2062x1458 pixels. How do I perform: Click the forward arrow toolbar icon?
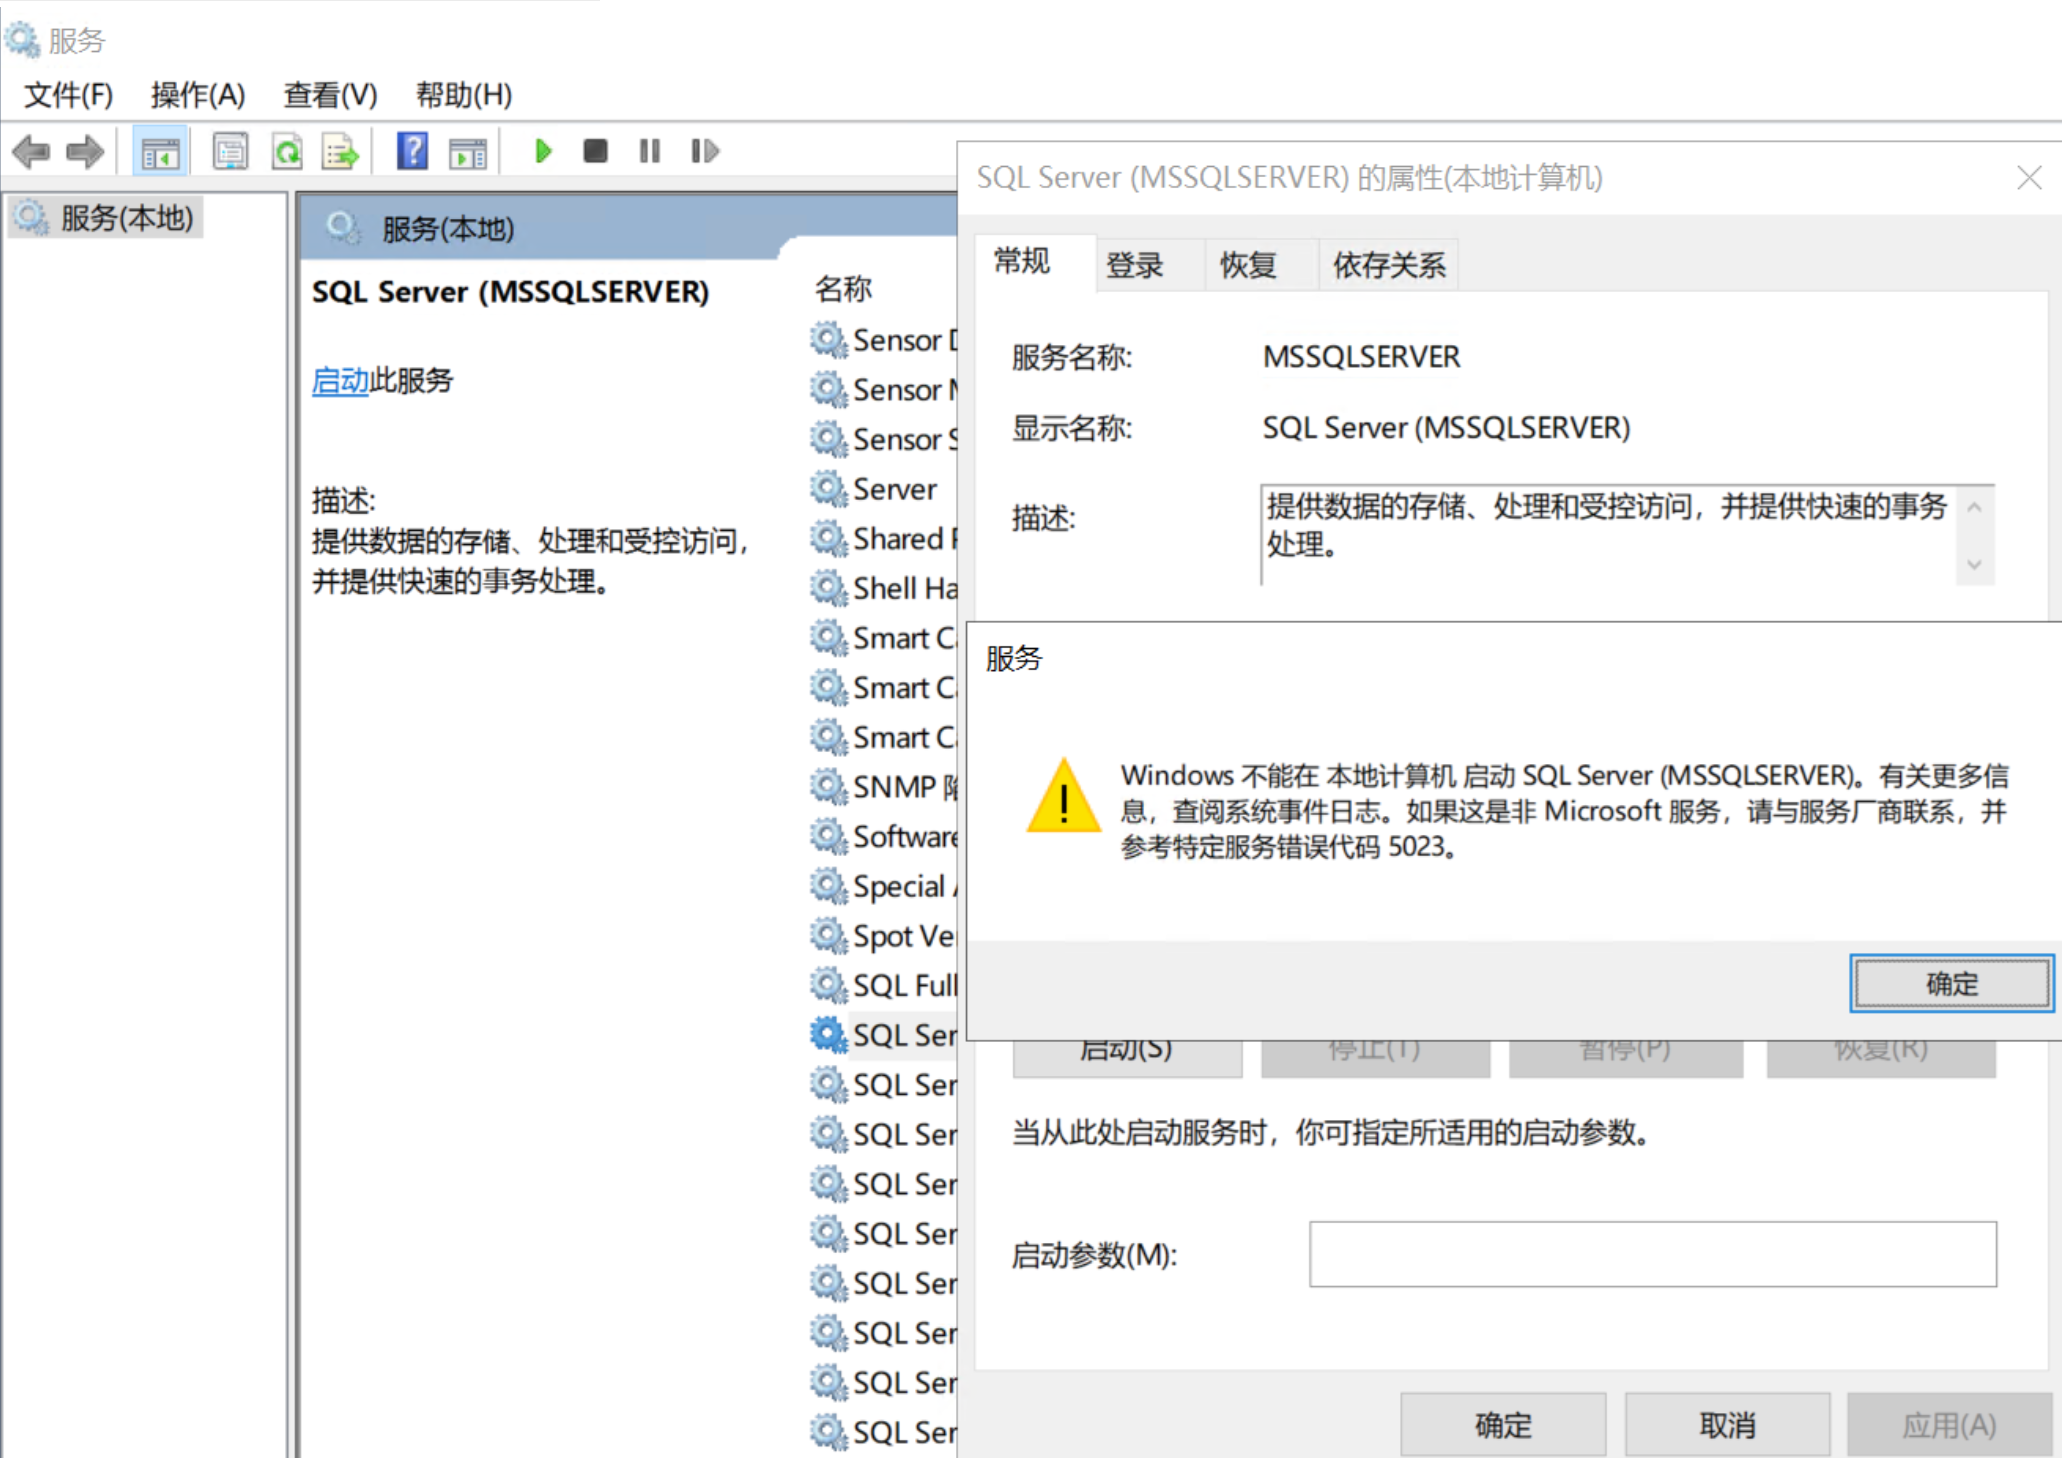click(x=85, y=152)
